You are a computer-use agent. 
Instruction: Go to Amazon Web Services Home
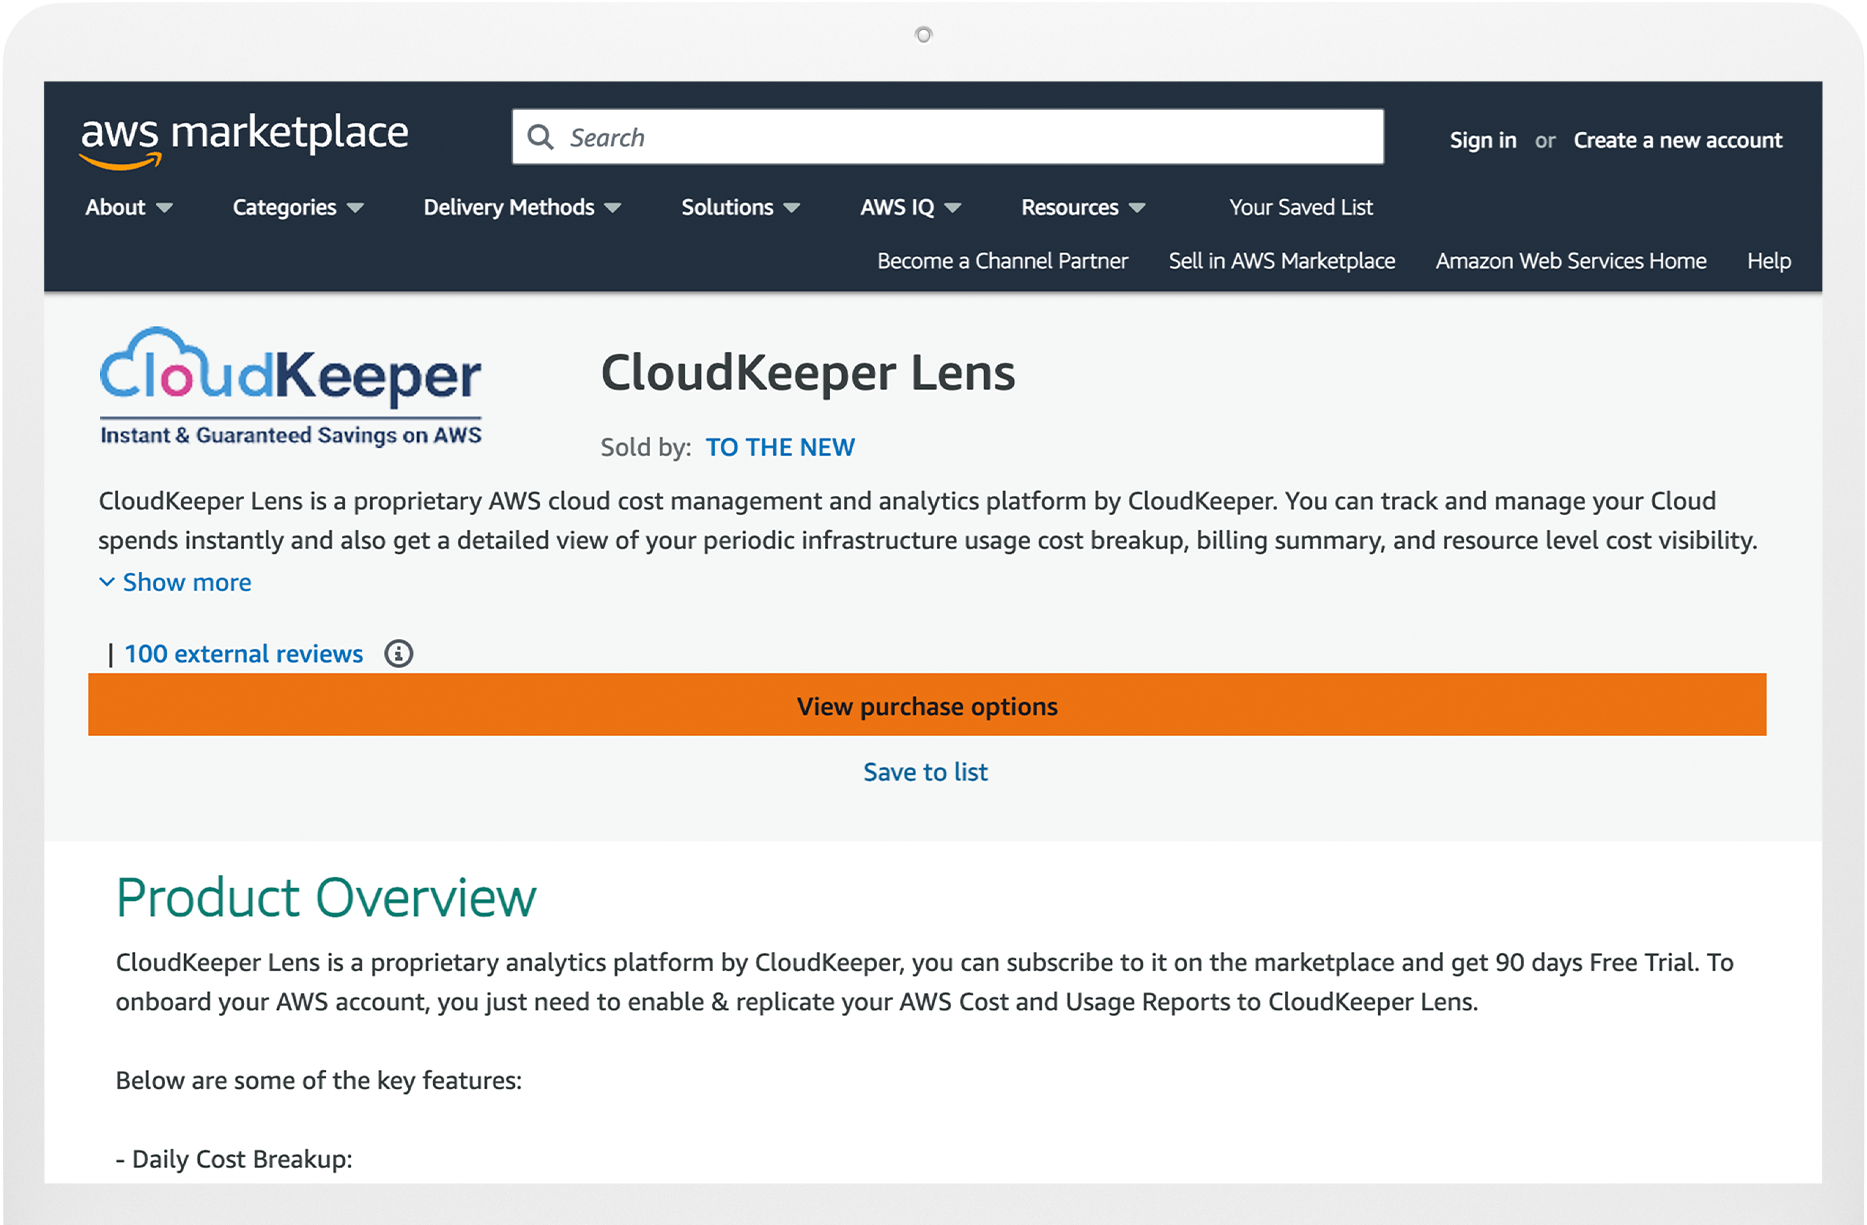tap(1571, 261)
